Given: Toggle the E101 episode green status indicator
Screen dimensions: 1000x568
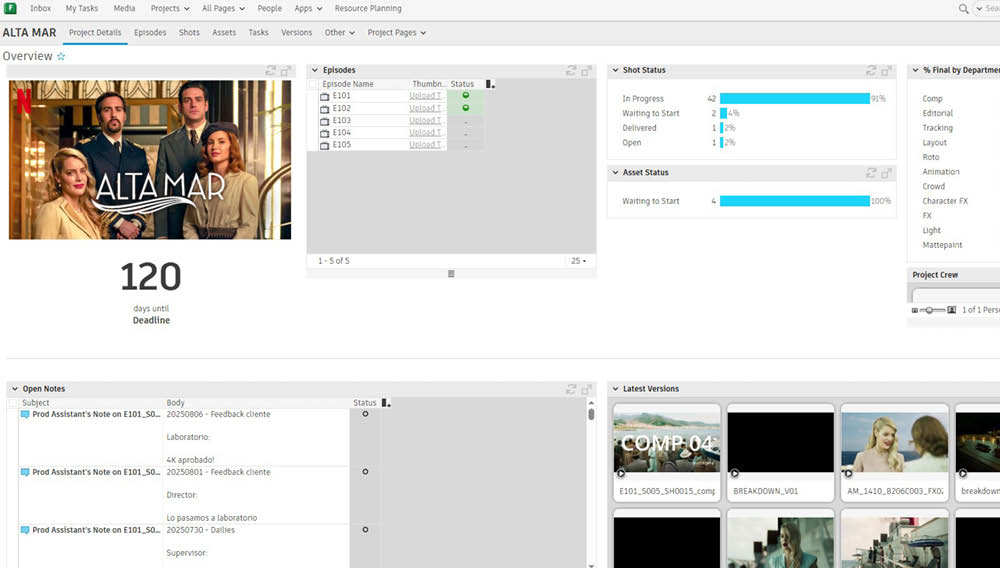Looking at the screenshot, I should pos(465,96).
